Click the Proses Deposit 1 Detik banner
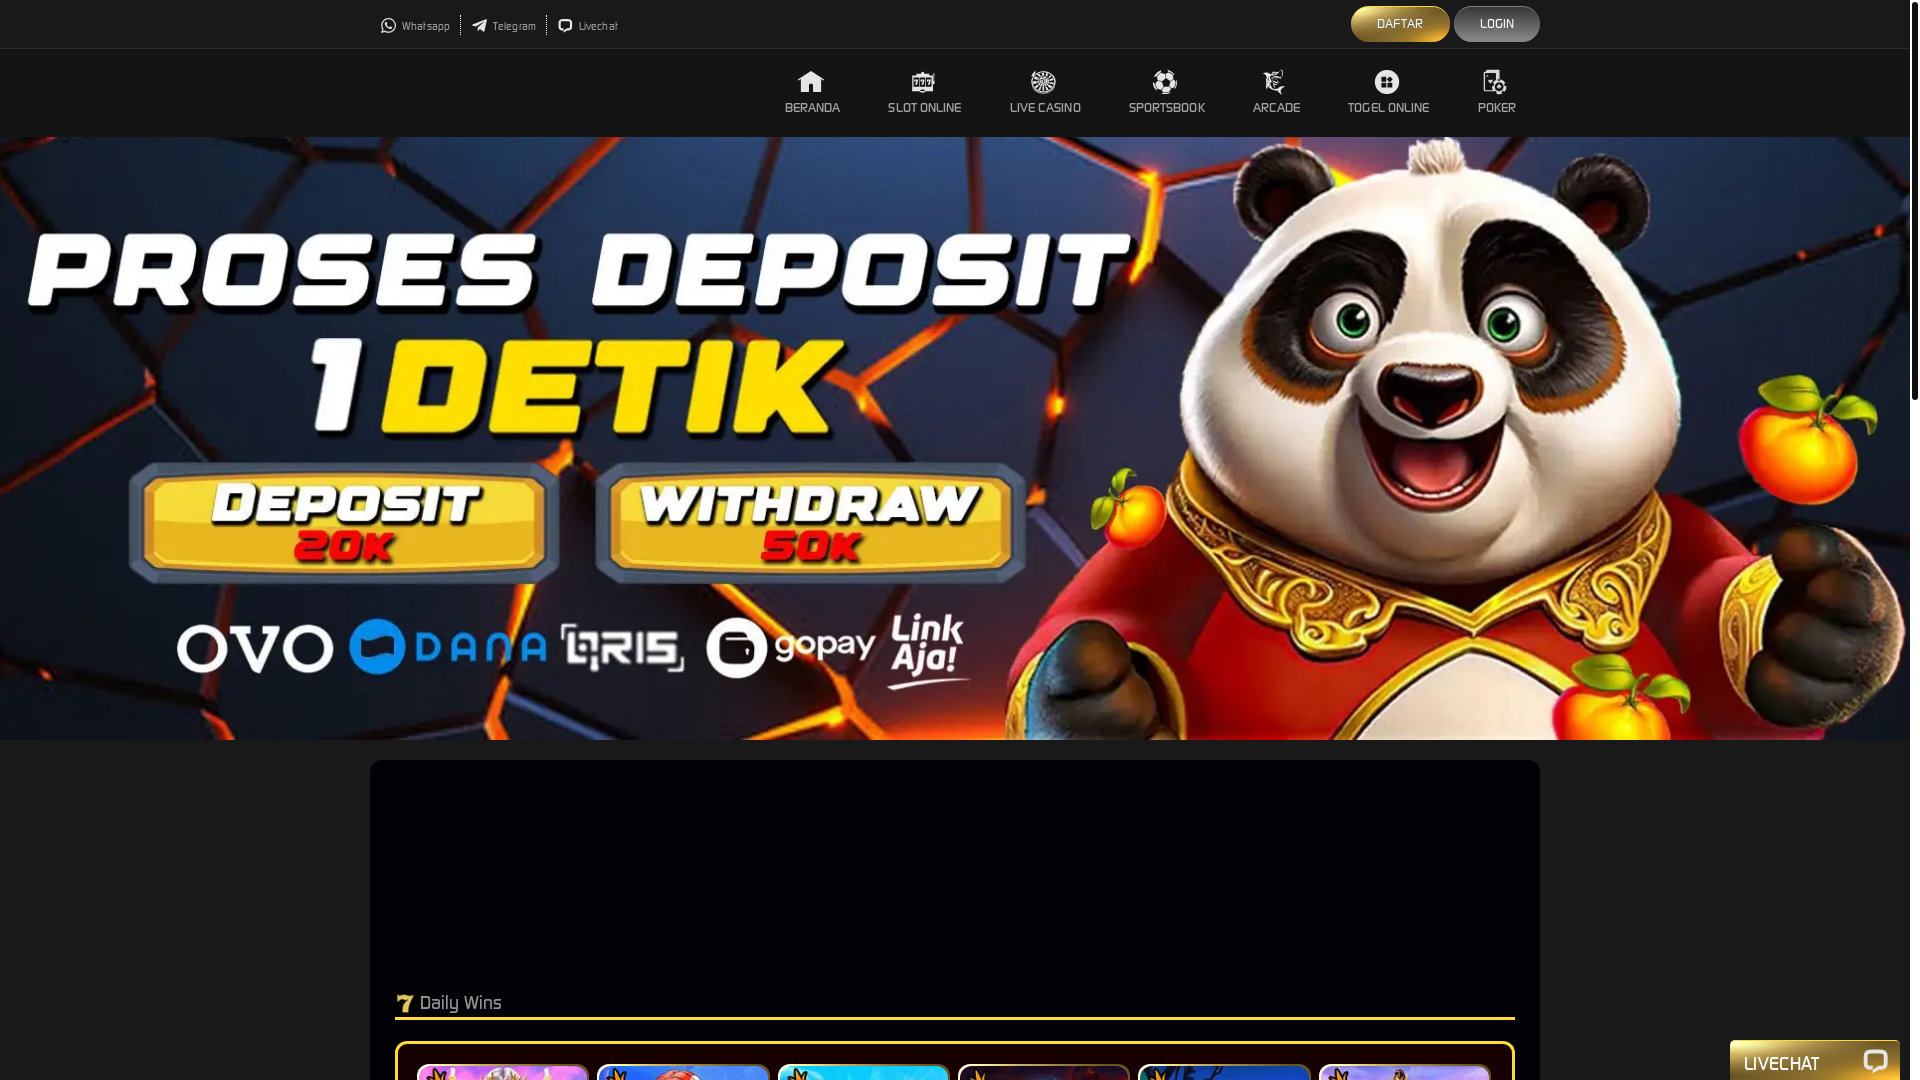Image resolution: width=1920 pixels, height=1080 pixels. coord(955,438)
